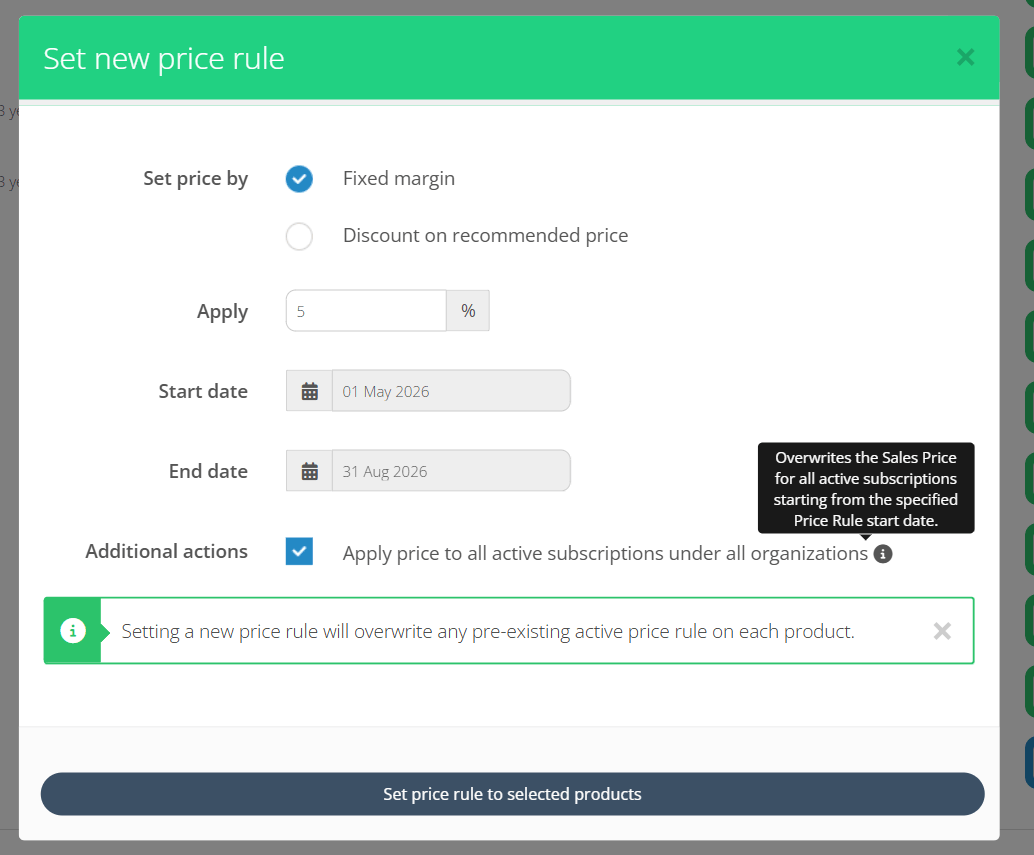Screen dimensions: 1034x855
Task: Click the Sales Price overwrite tooltip
Action: 865,488
